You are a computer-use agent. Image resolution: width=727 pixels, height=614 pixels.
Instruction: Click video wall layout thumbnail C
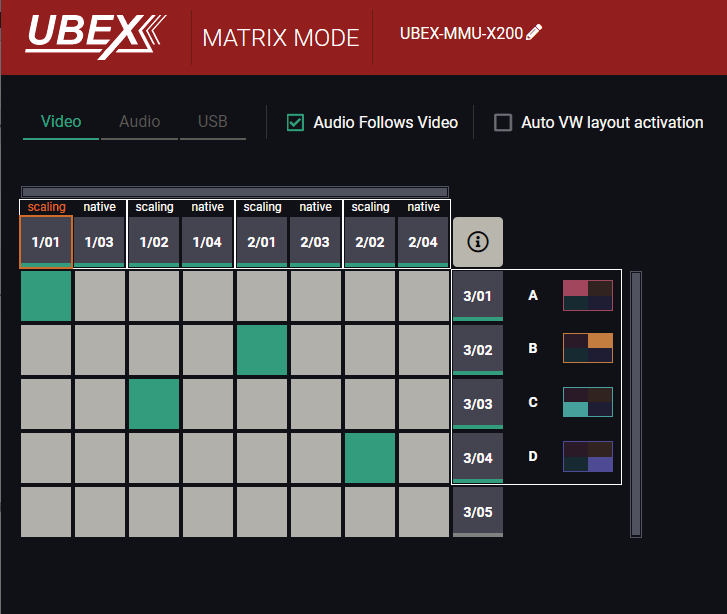pos(588,402)
